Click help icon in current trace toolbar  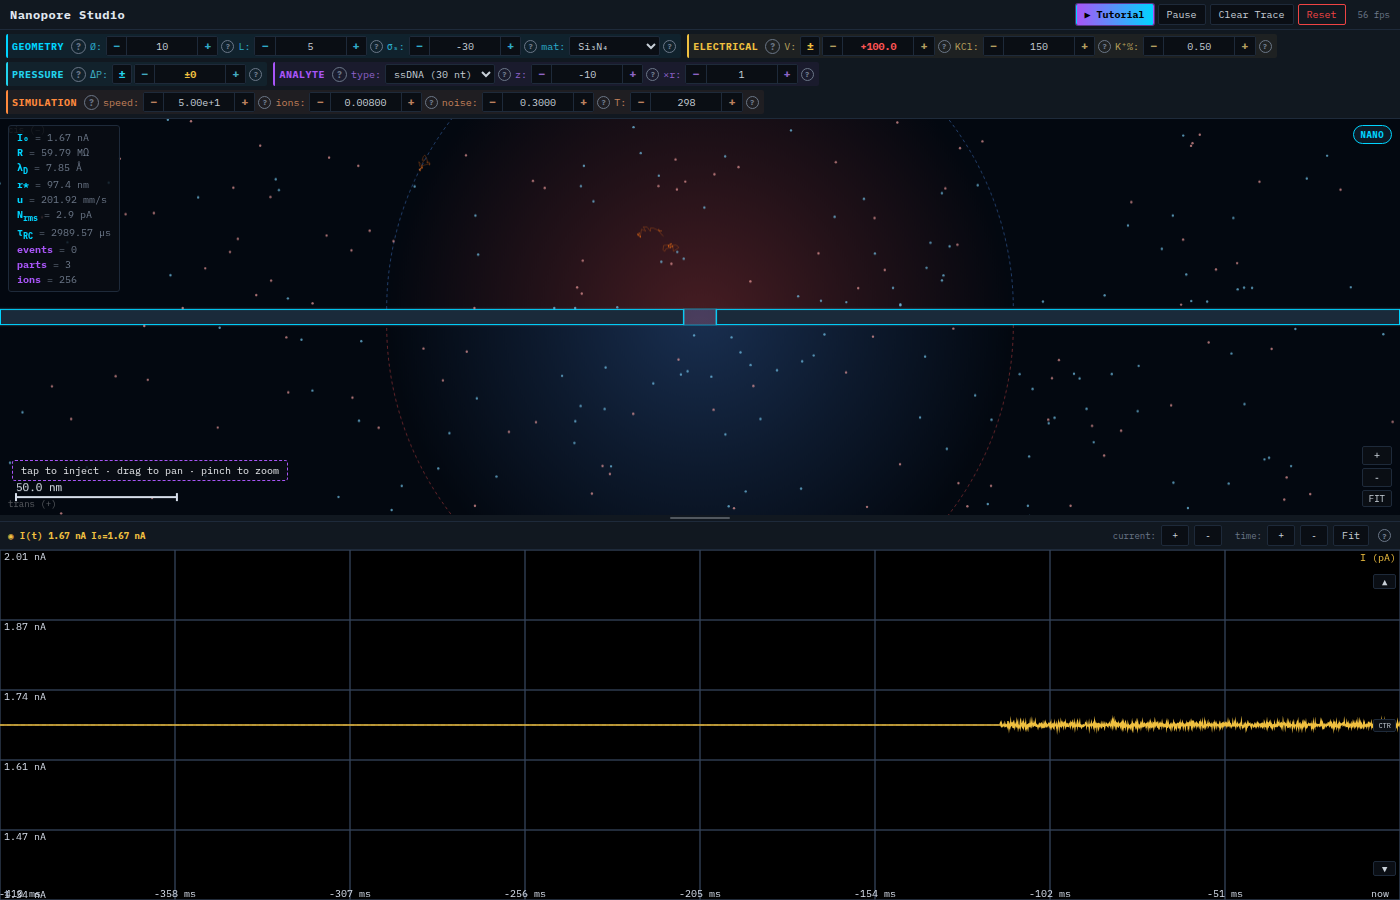1384,536
